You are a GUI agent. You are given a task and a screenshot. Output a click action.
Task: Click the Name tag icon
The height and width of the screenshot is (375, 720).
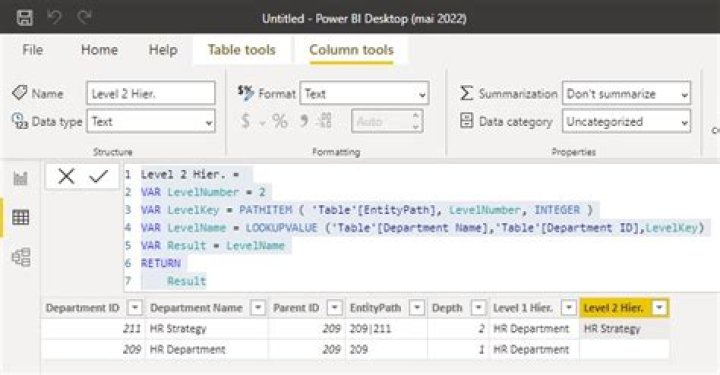[19, 93]
